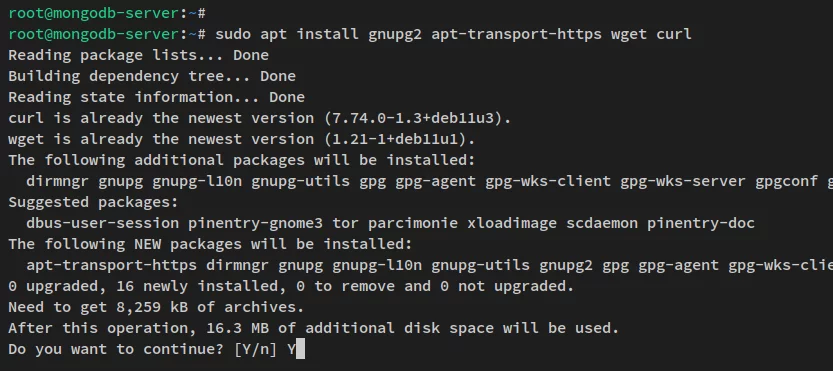This screenshot has height=371, width=833.
Task: Click 'gpg-wks-server' in additional packages line
Action: point(683,181)
